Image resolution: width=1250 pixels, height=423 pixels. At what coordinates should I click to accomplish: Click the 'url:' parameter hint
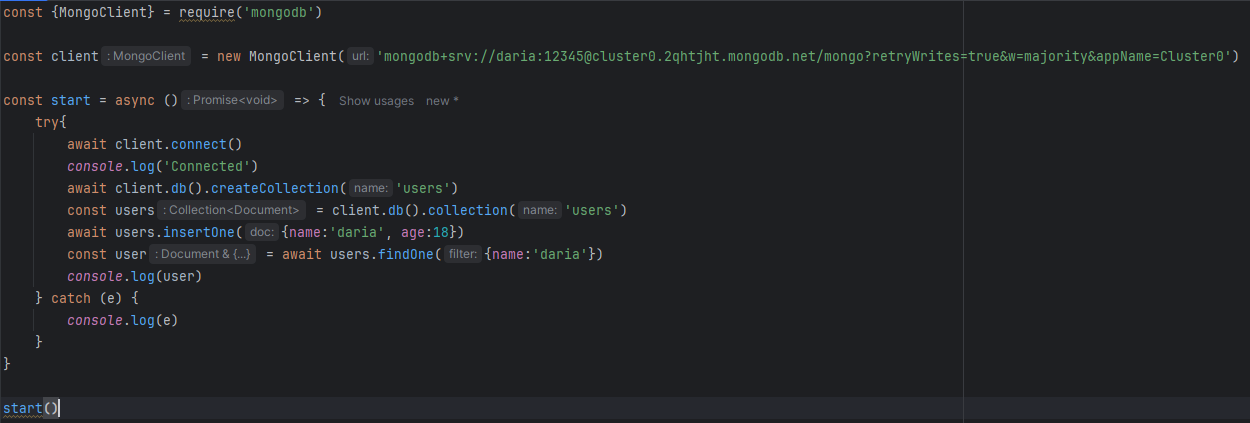tap(360, 56)
